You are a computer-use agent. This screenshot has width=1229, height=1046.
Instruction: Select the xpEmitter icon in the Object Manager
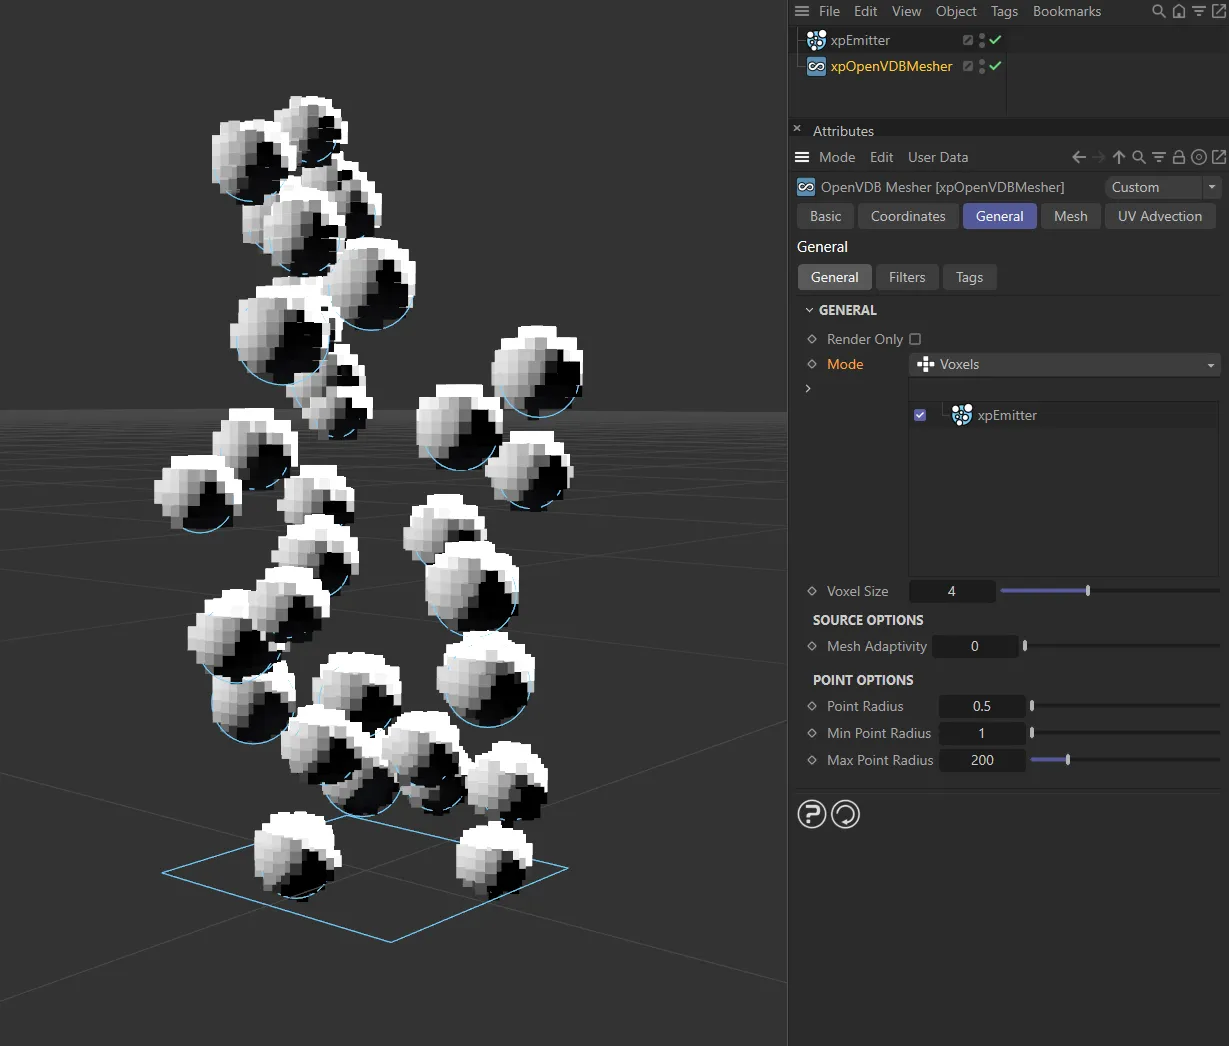pos(816,40)
